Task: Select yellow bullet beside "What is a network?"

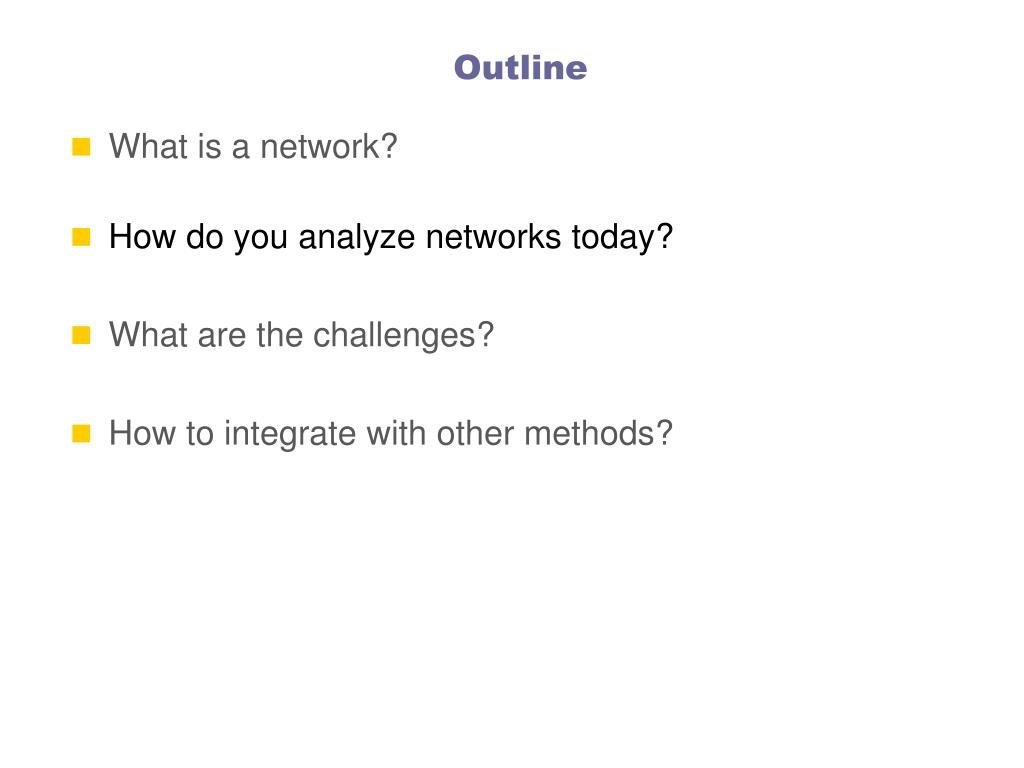Action: click(81, 147)
